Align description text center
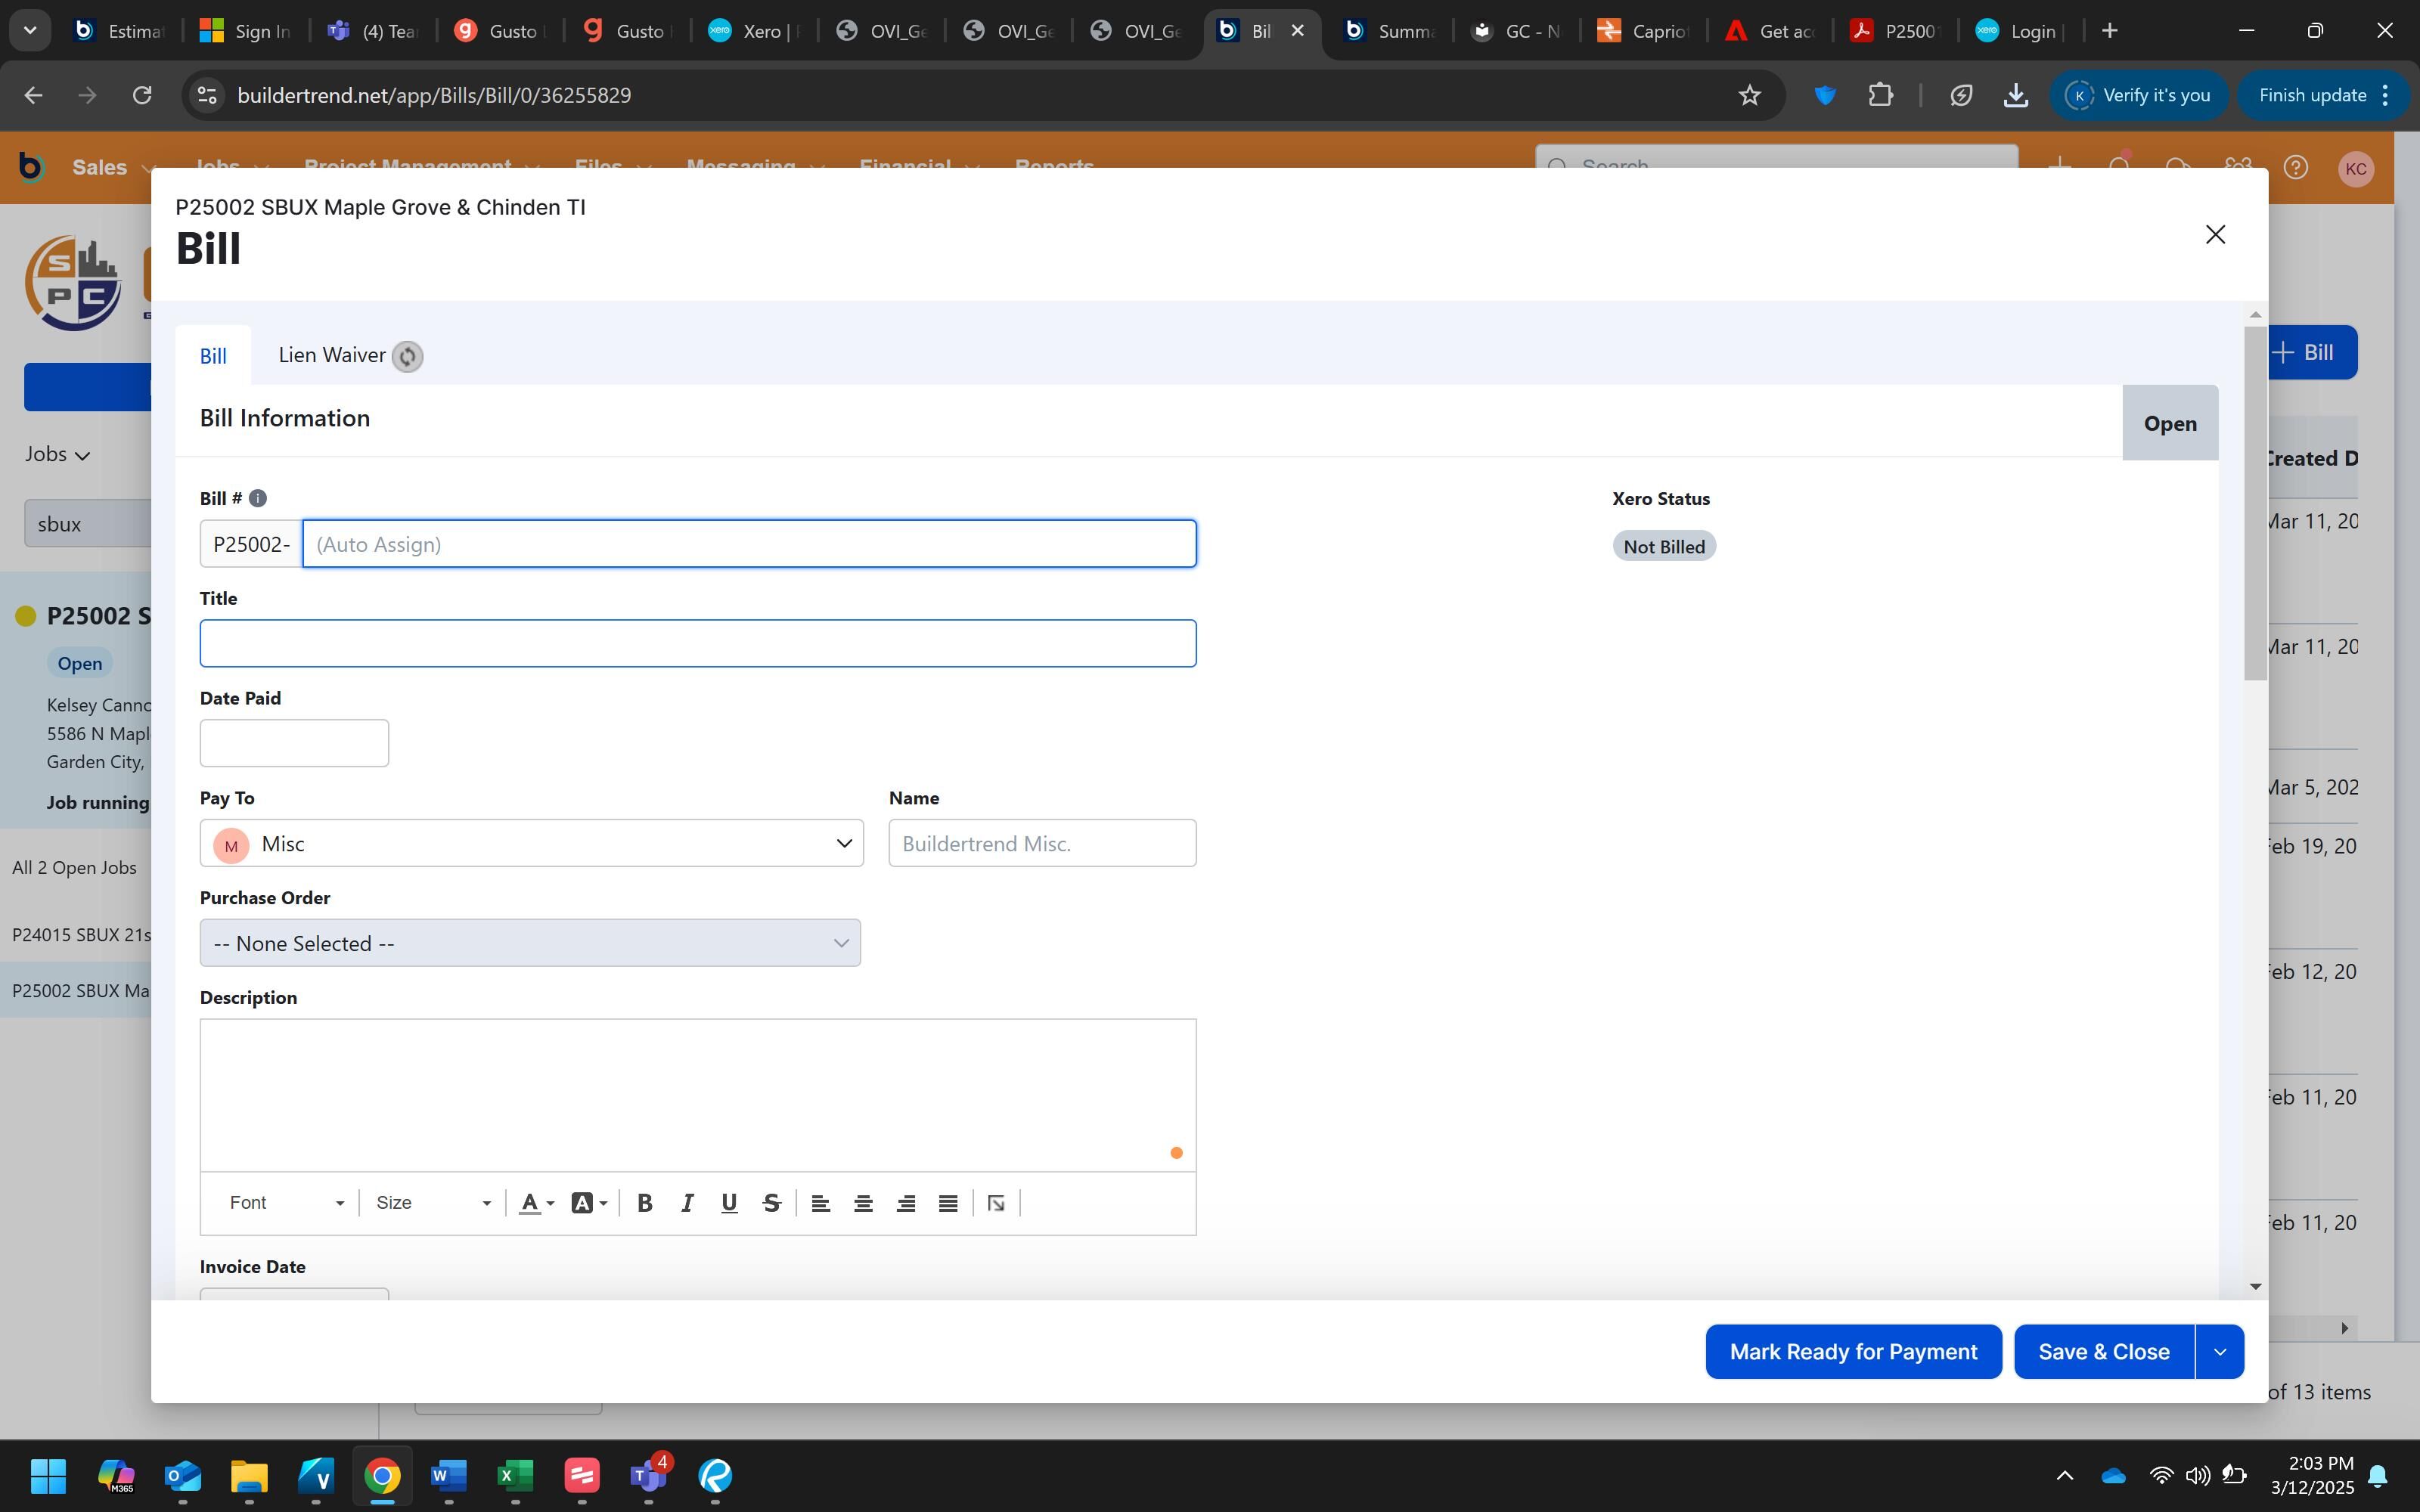 click(x=863, y=1203)
